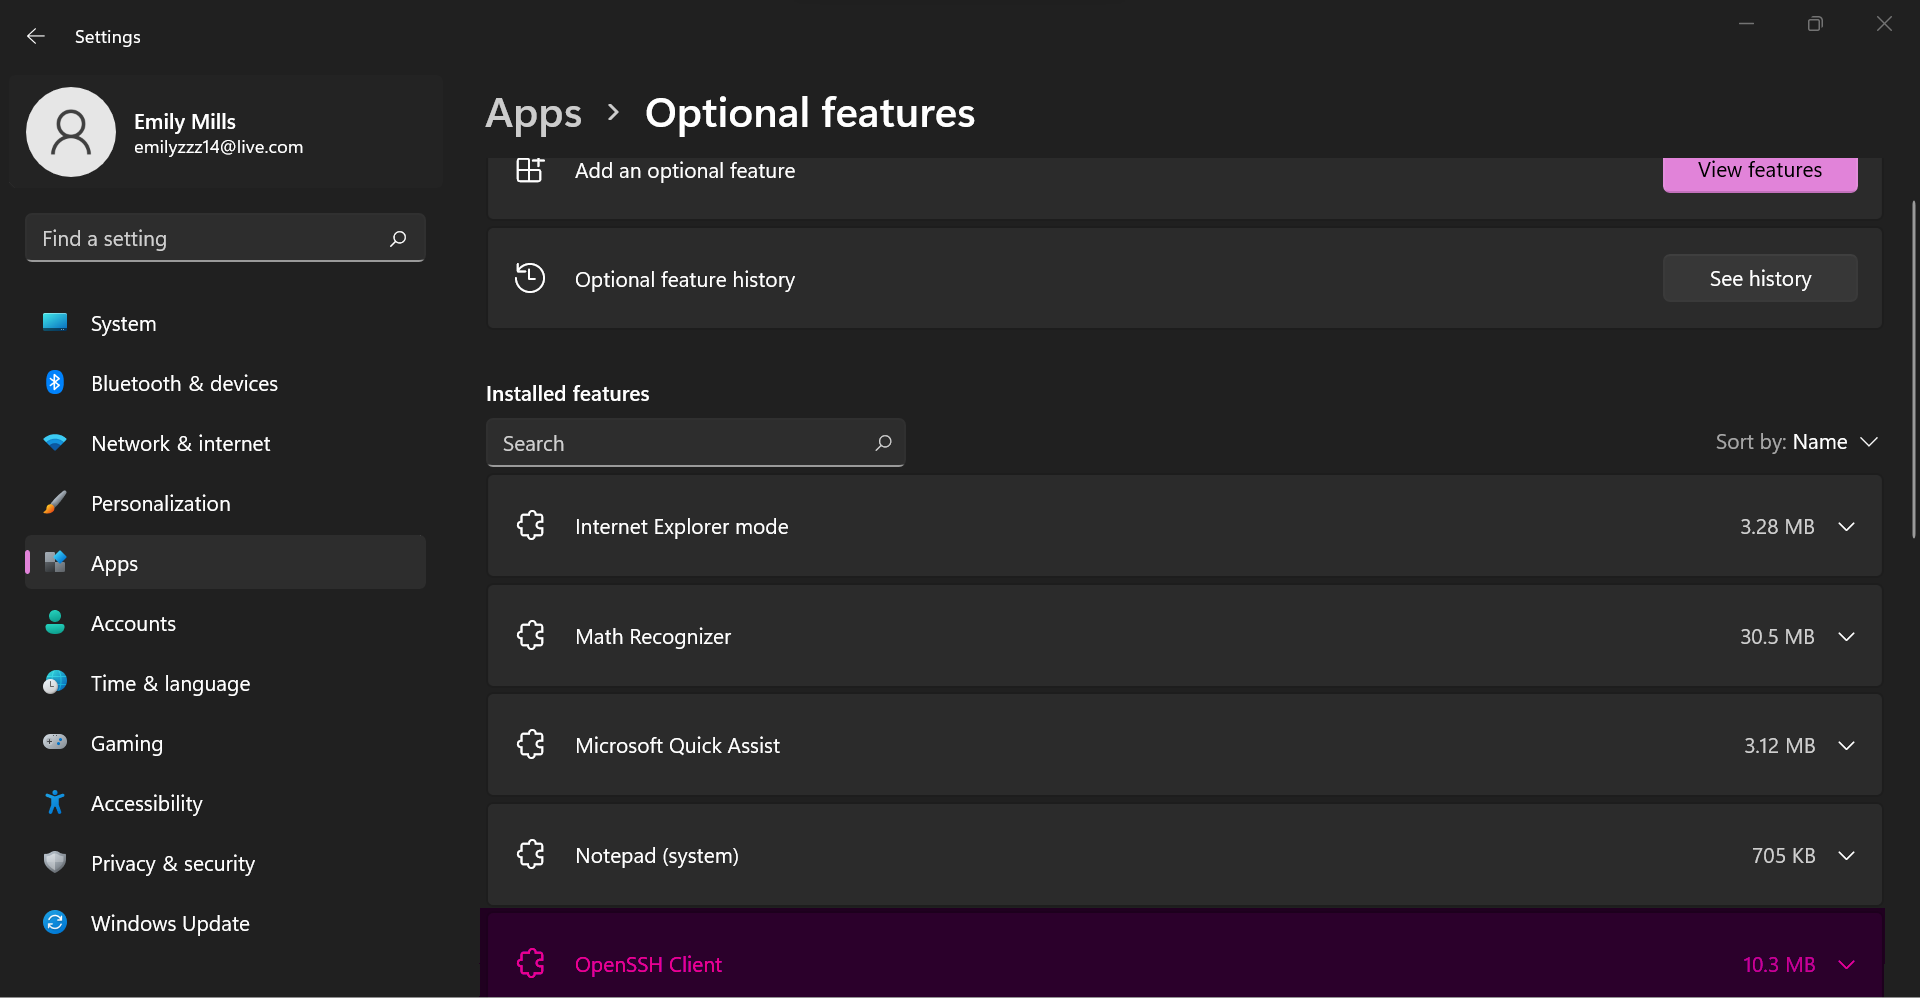Click the back arrow in Settings header
Image resolution: width=1920 pixels, height=998 pixels.
tap(36, 36)
